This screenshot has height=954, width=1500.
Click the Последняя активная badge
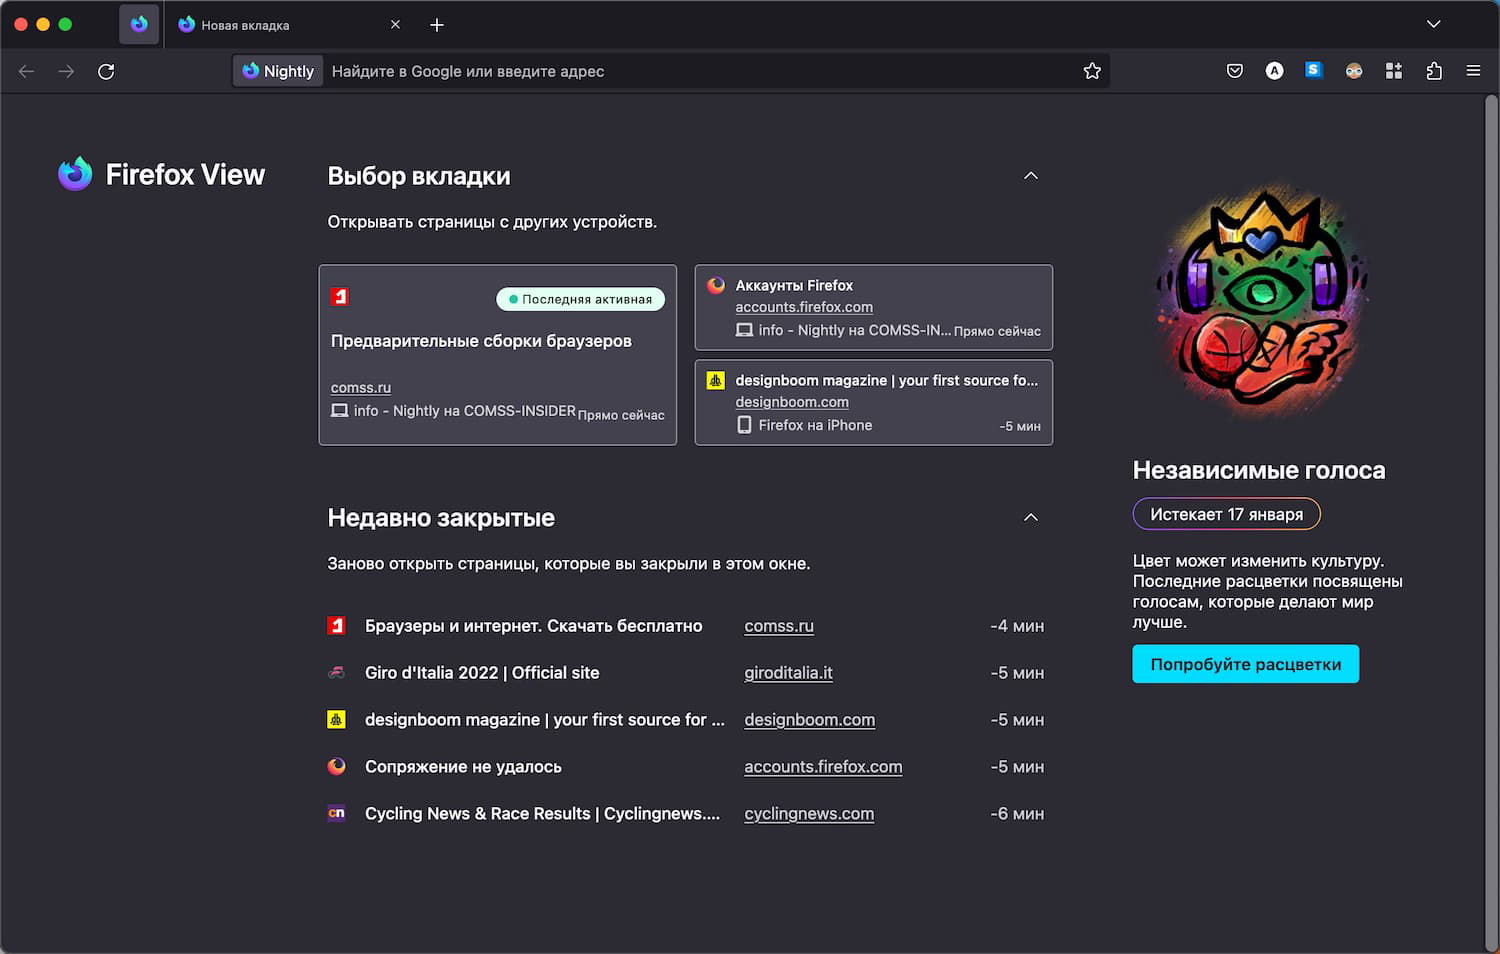580,299
